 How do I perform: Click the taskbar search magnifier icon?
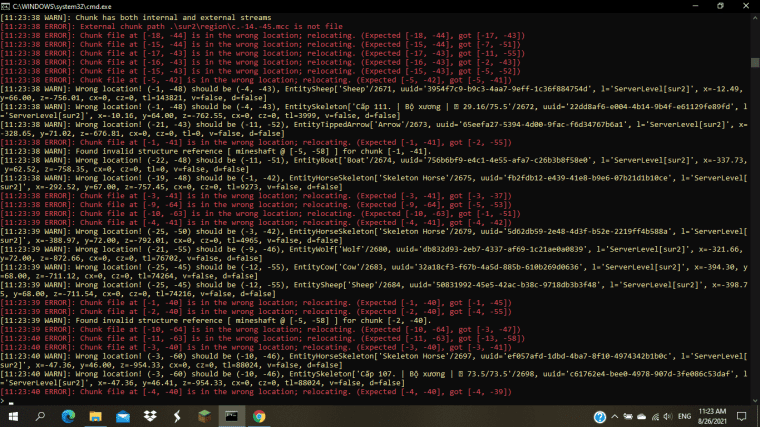42,415
